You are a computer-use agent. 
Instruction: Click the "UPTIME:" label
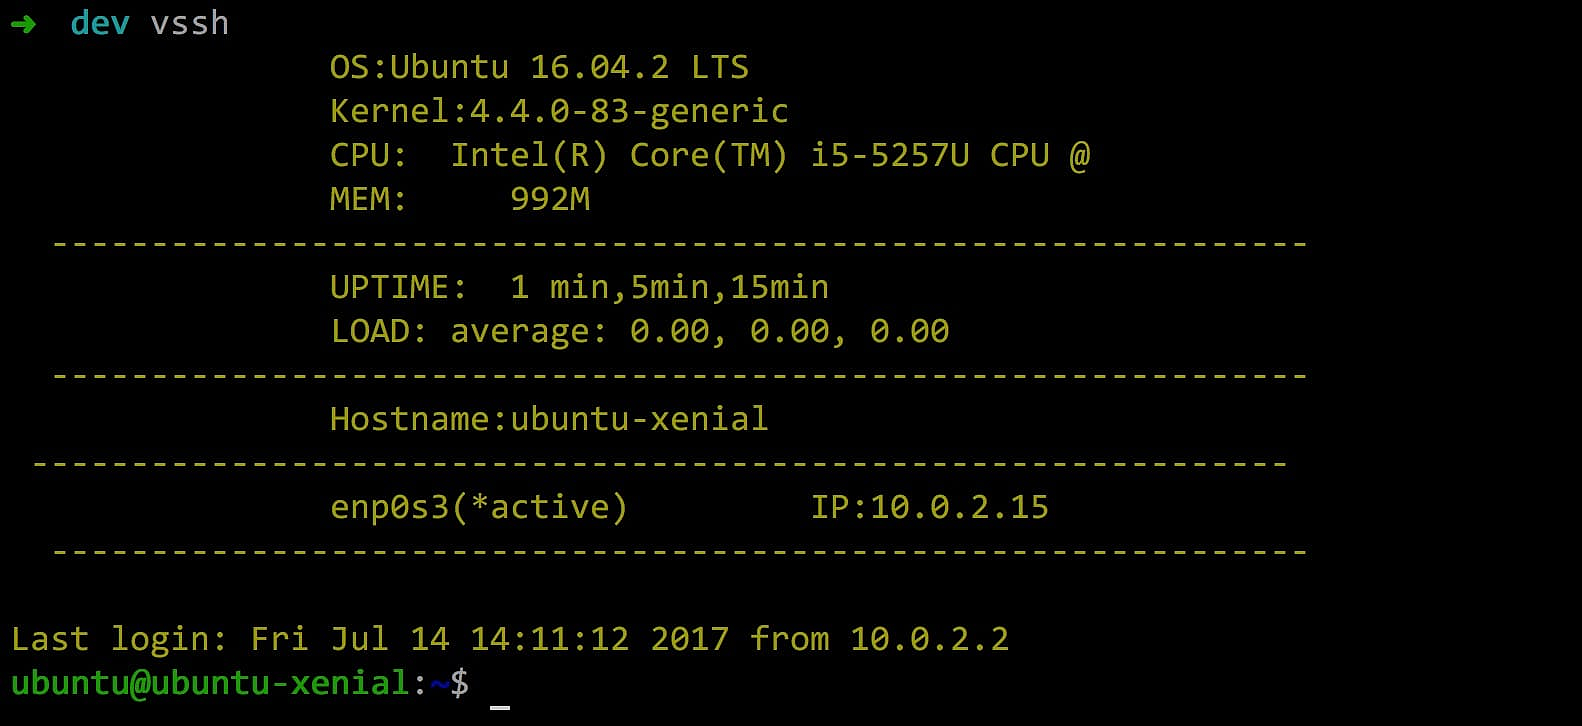click(398, 287)
